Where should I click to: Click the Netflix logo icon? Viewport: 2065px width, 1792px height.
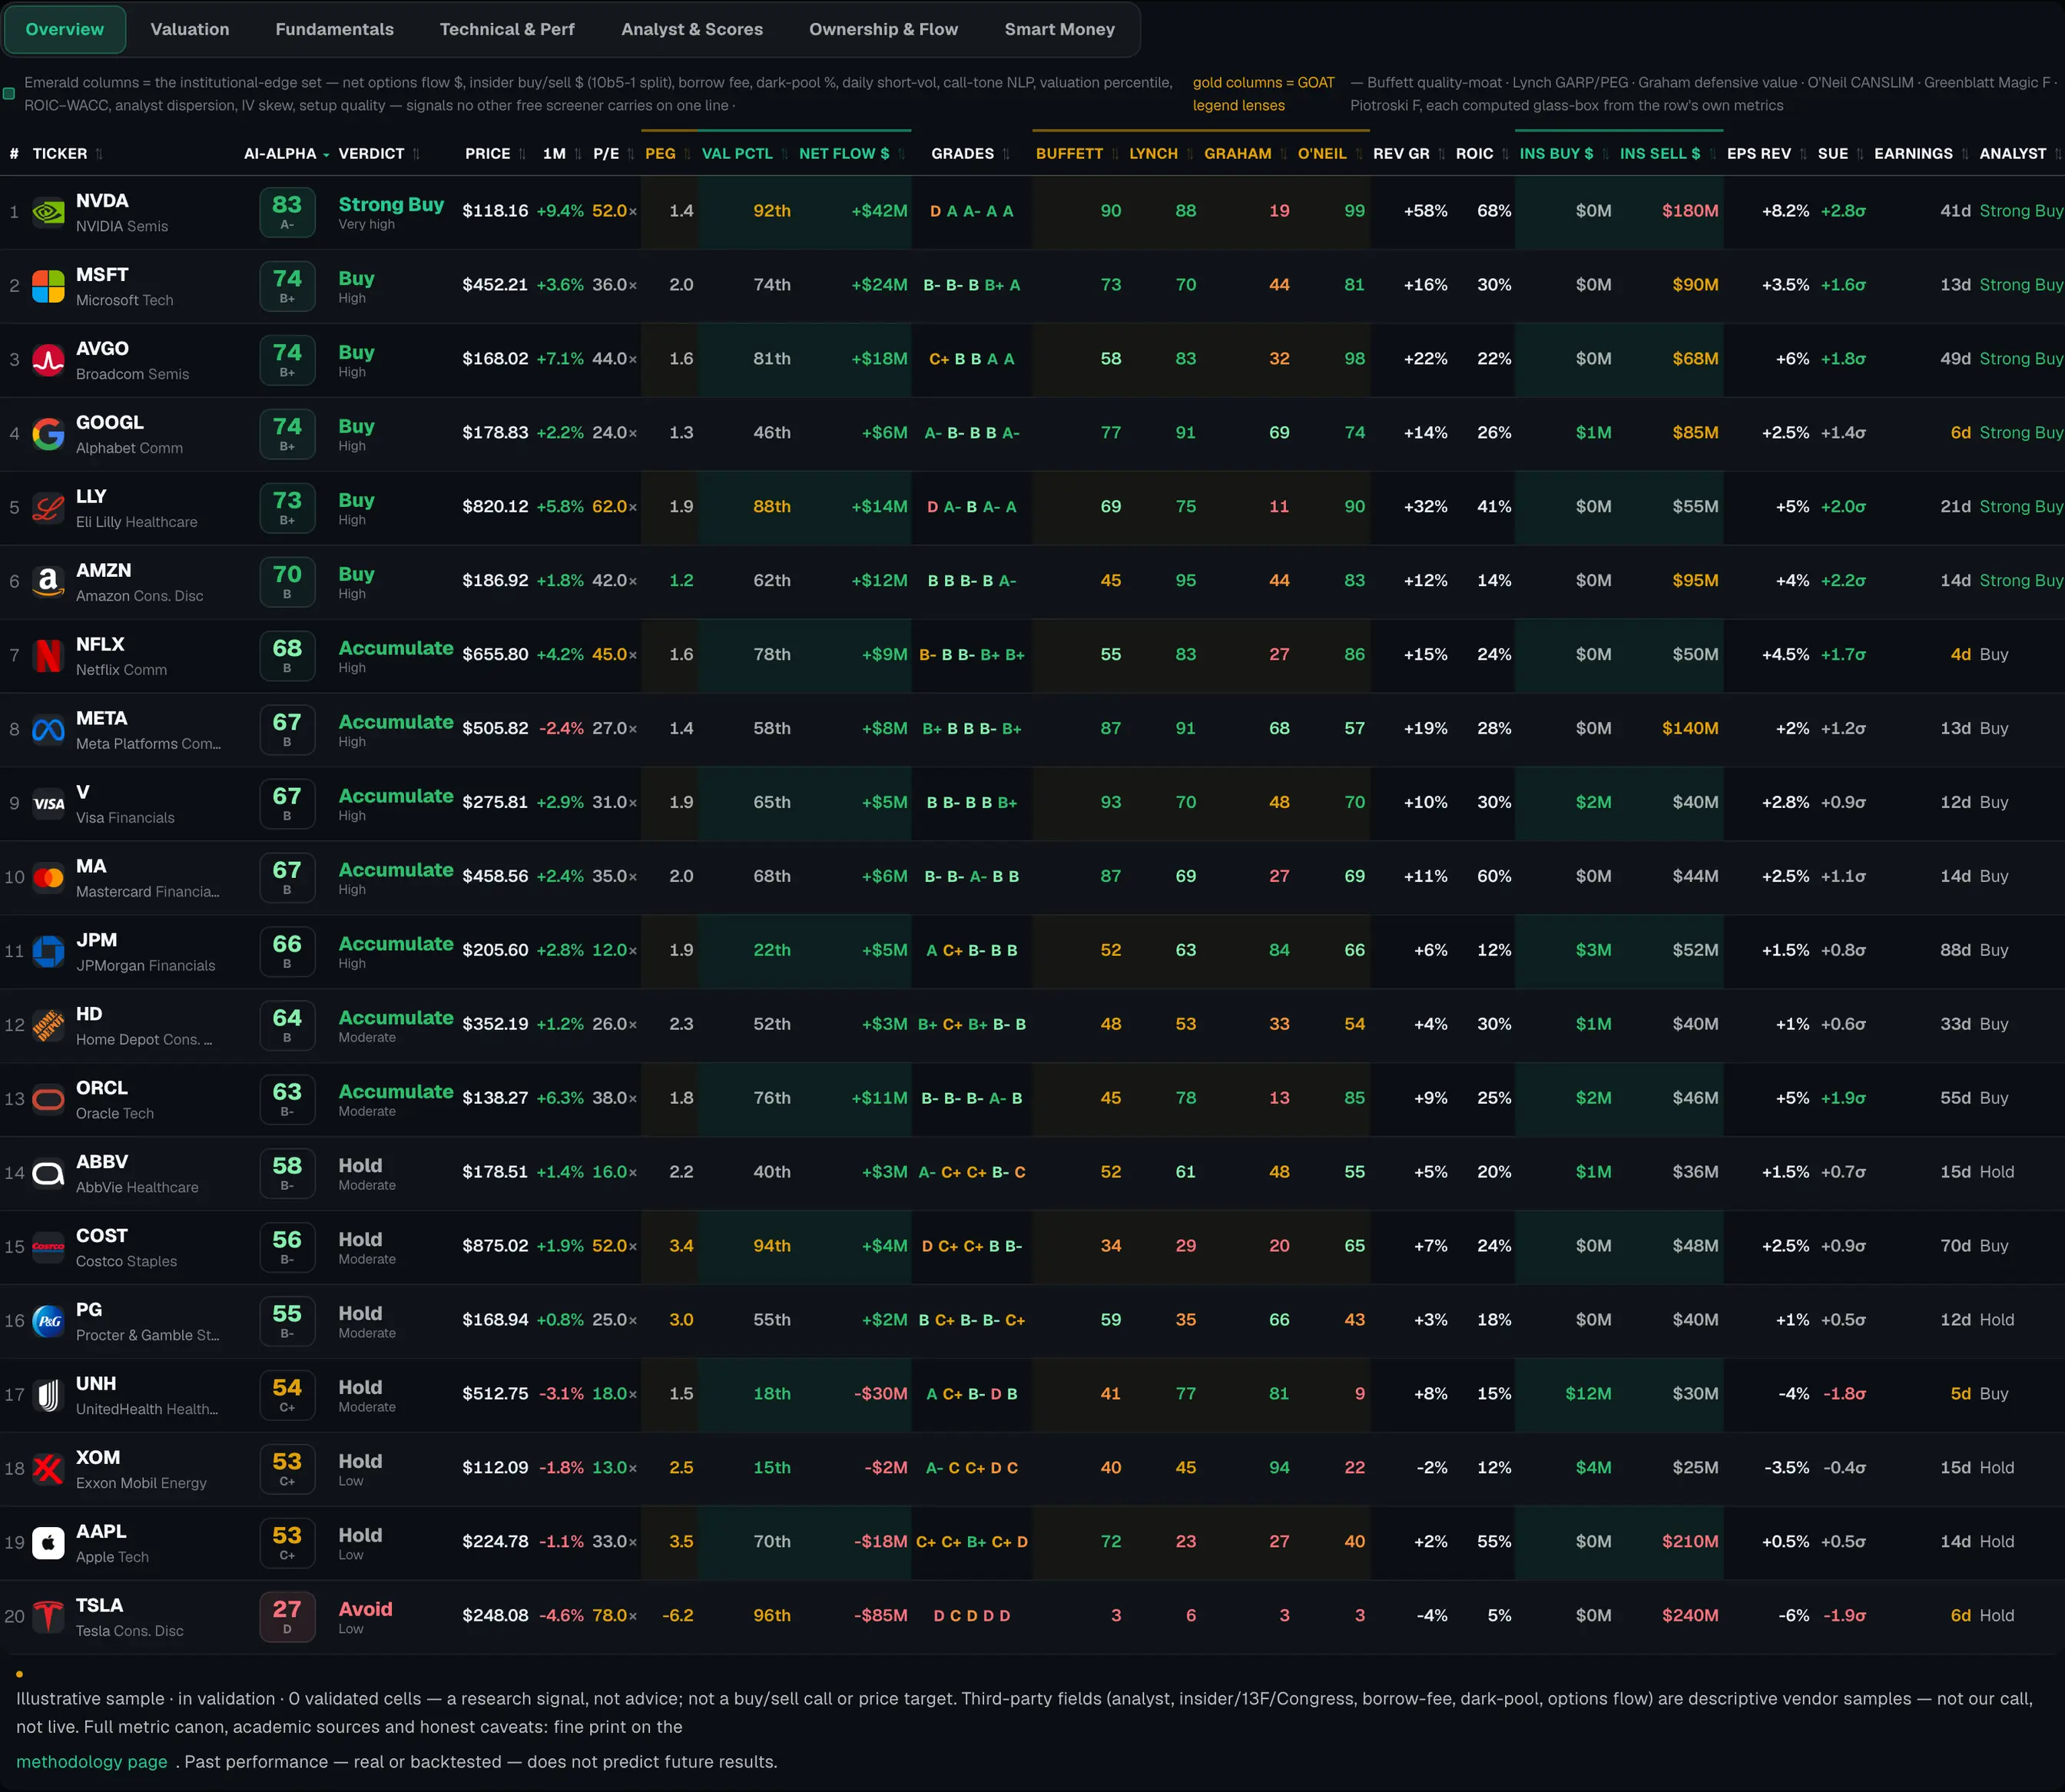(x=48, y=657)
